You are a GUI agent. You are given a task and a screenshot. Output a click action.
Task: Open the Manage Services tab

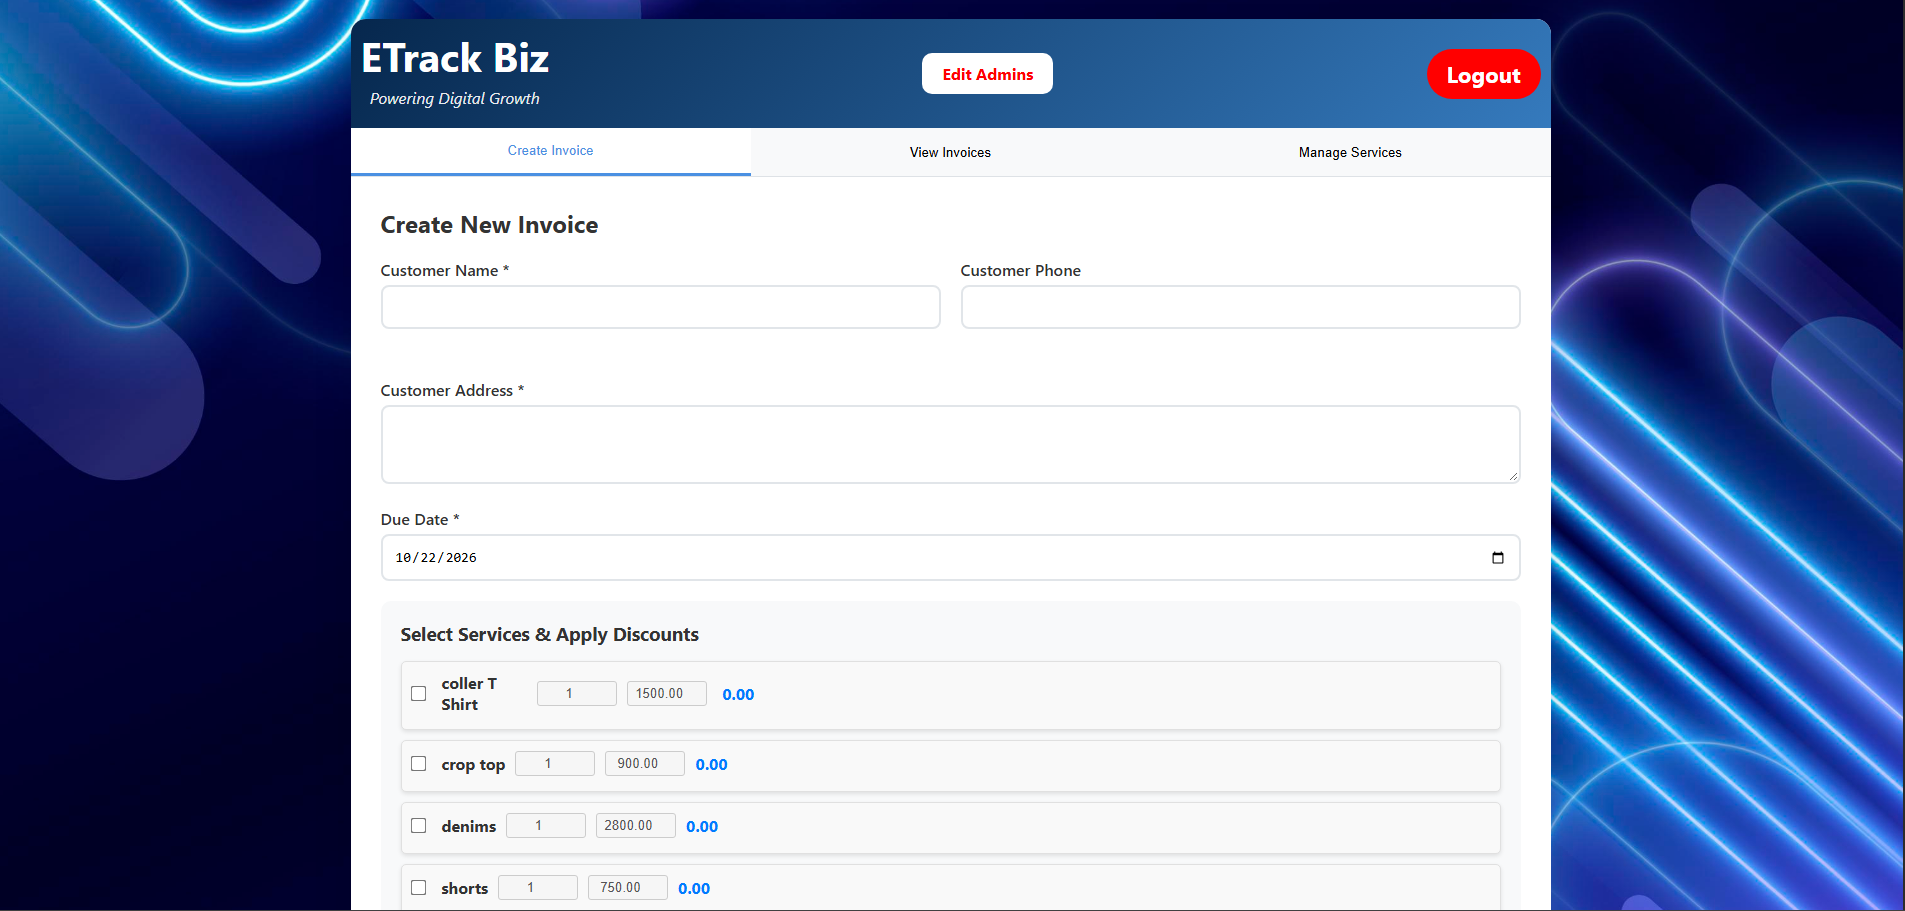(1350, 152)
